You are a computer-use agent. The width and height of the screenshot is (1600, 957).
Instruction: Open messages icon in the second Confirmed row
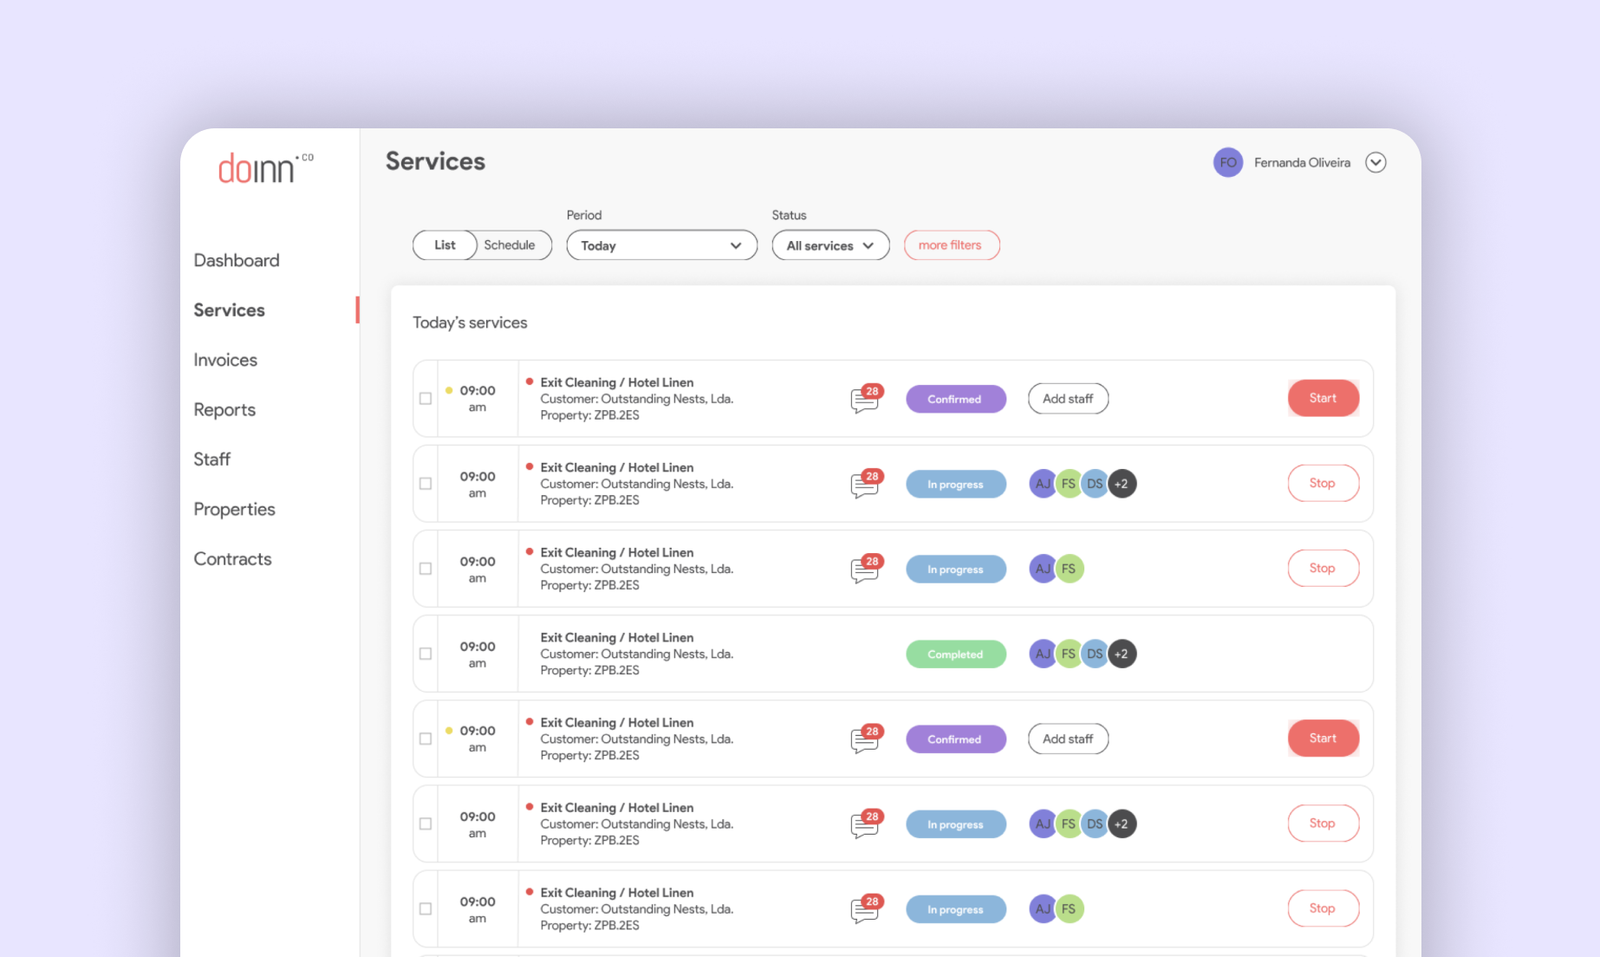pyautogui.click(x=866, y=739)
